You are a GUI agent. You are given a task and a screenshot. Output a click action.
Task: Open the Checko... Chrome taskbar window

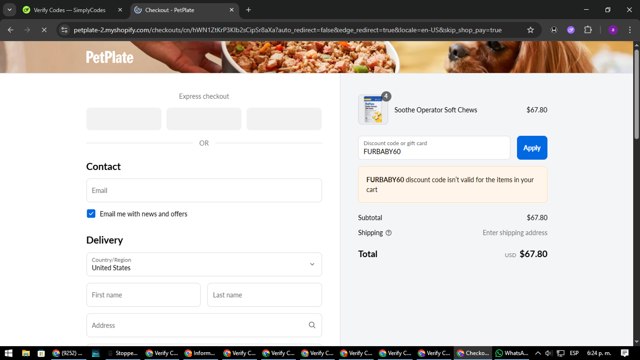pyautogui.click(x=473, y=353)
